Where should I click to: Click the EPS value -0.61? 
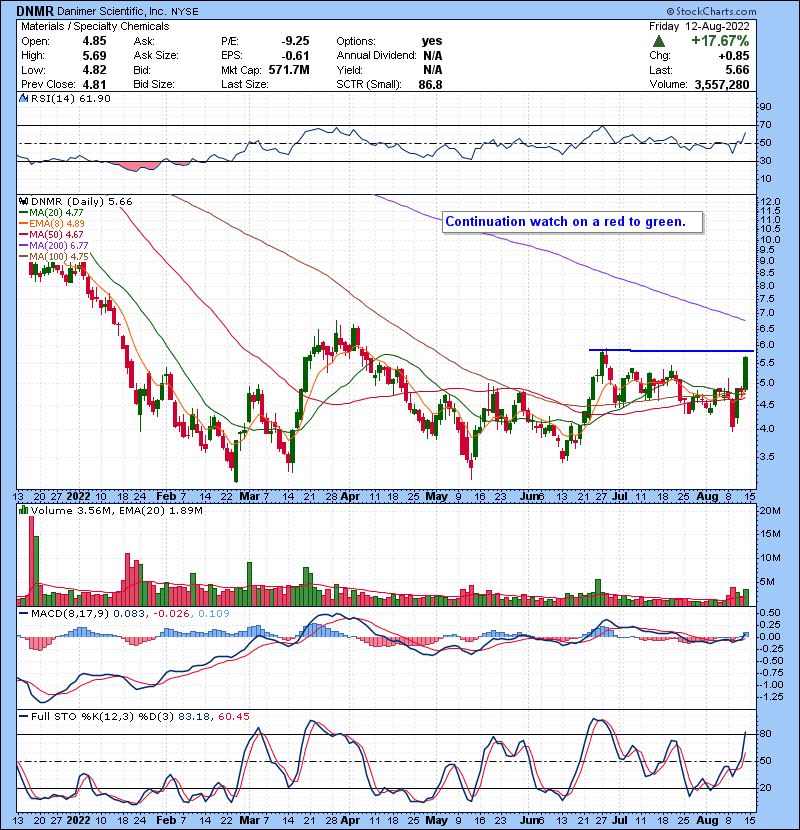click(295, 56)
